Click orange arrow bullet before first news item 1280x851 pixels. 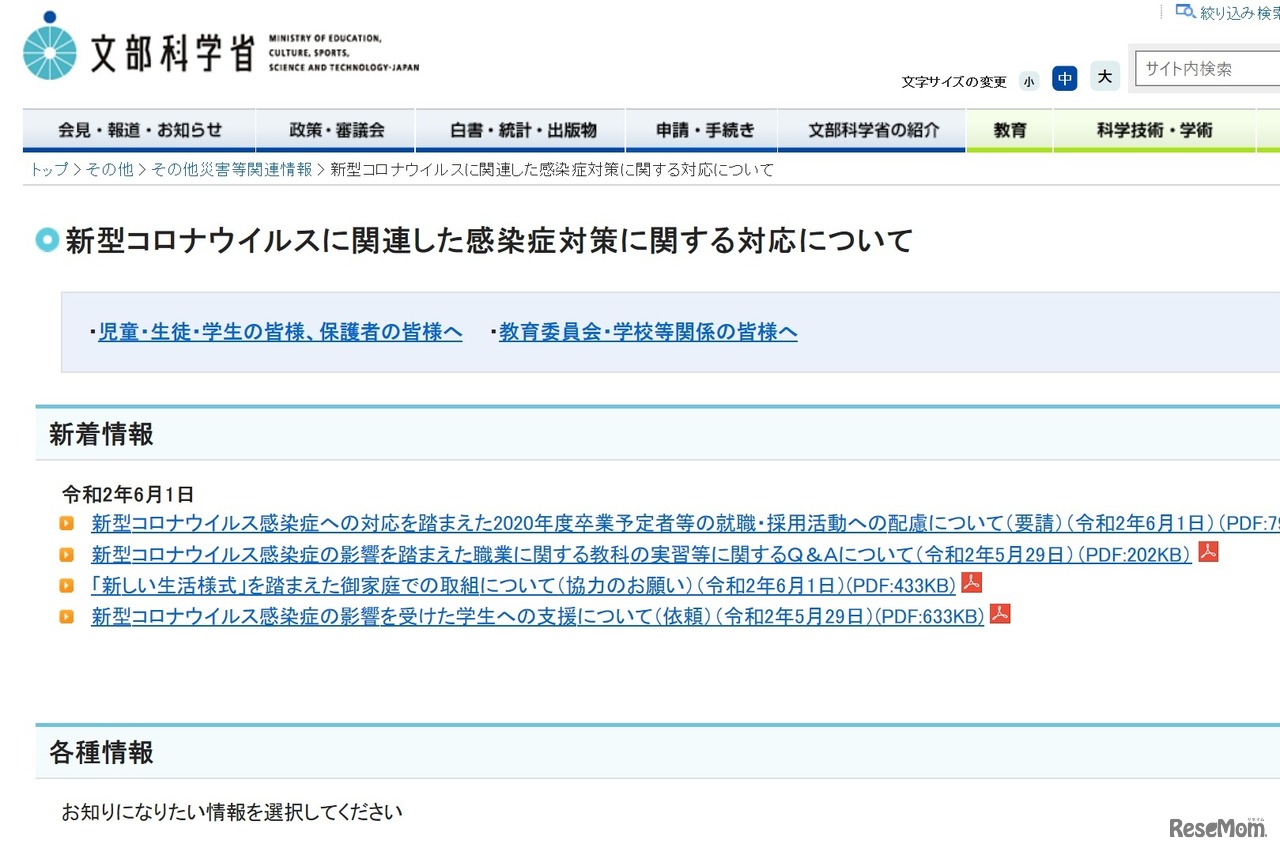coord(67,521)
